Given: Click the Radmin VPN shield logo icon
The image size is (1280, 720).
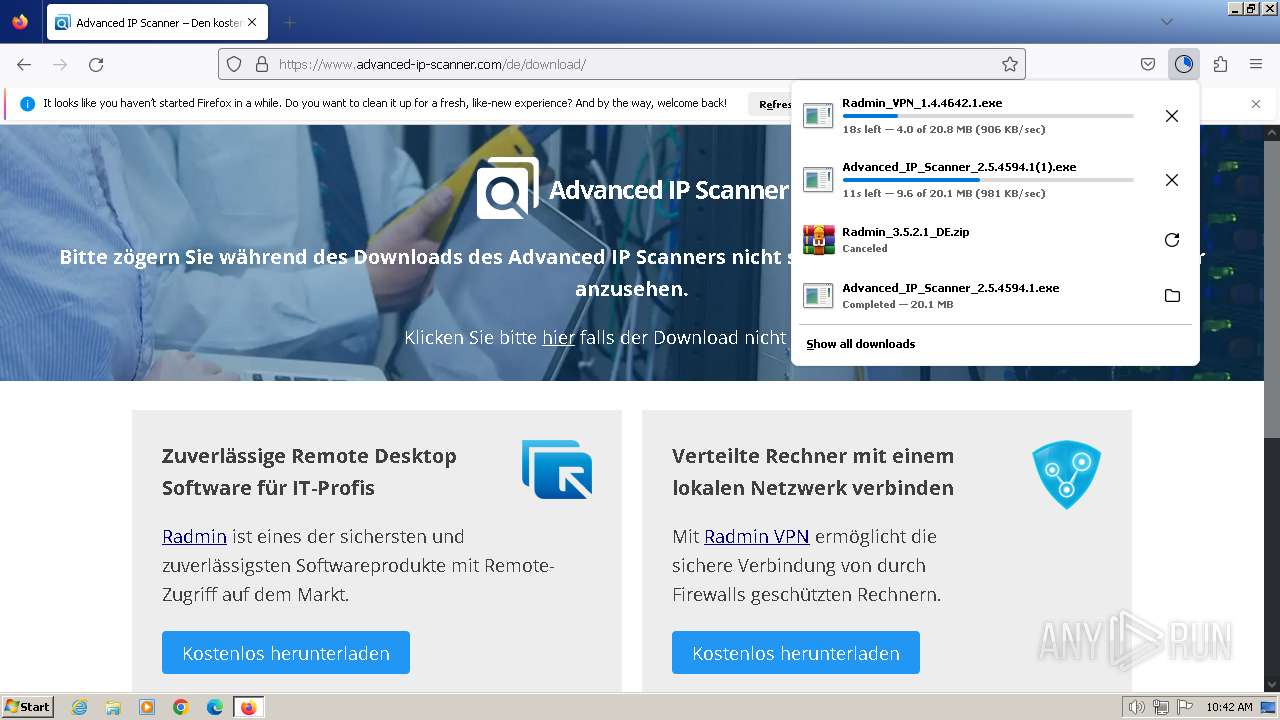Looking at the screenshot, I should [x=1066, y=474].
